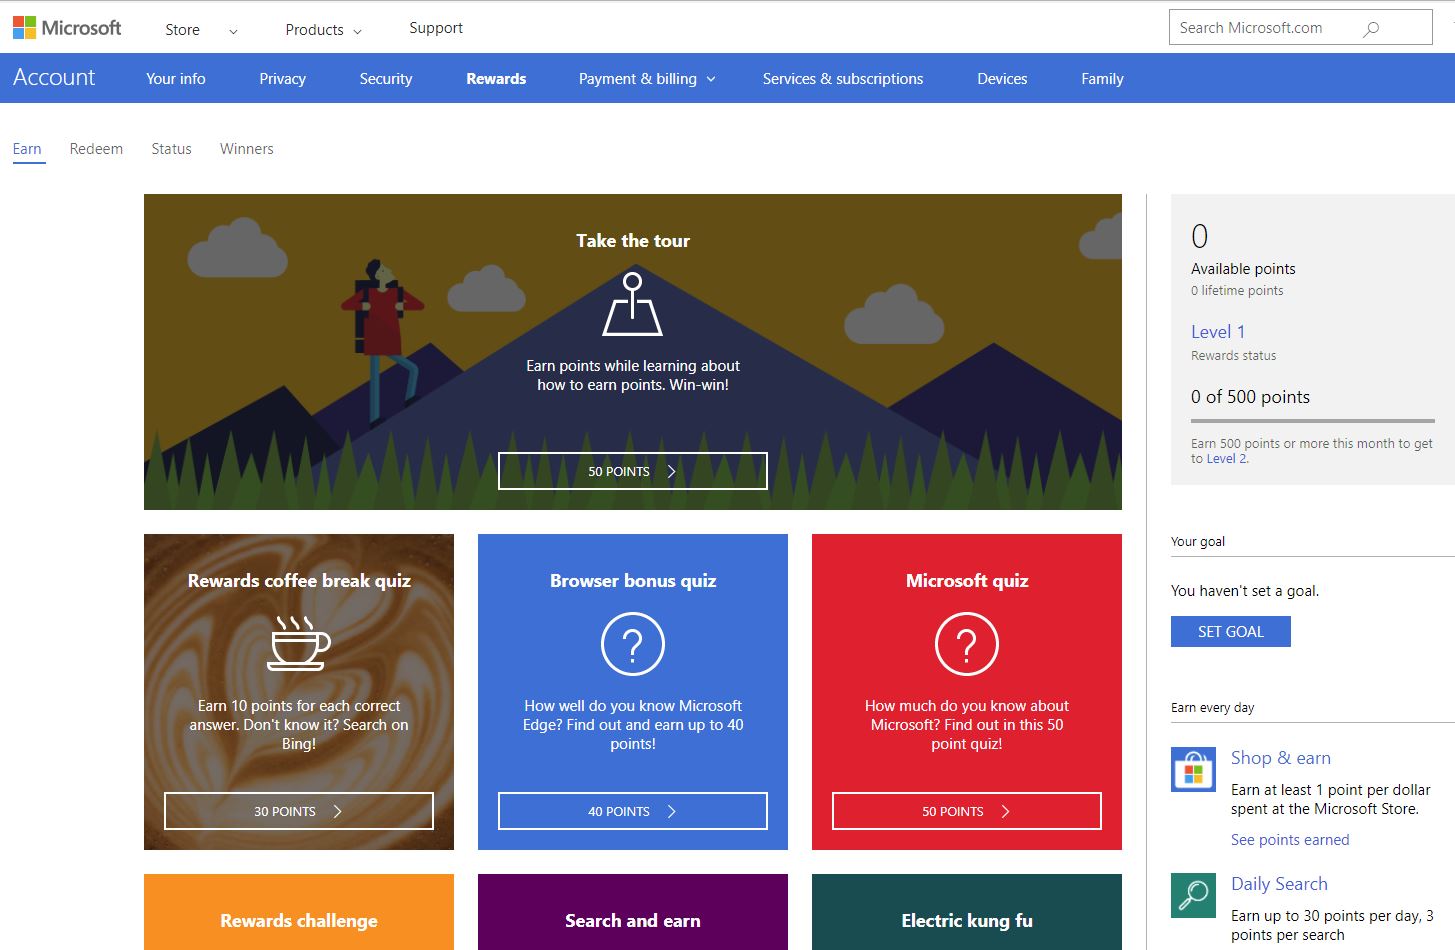
Task: Open the Store menu
Action: point(182,30)
